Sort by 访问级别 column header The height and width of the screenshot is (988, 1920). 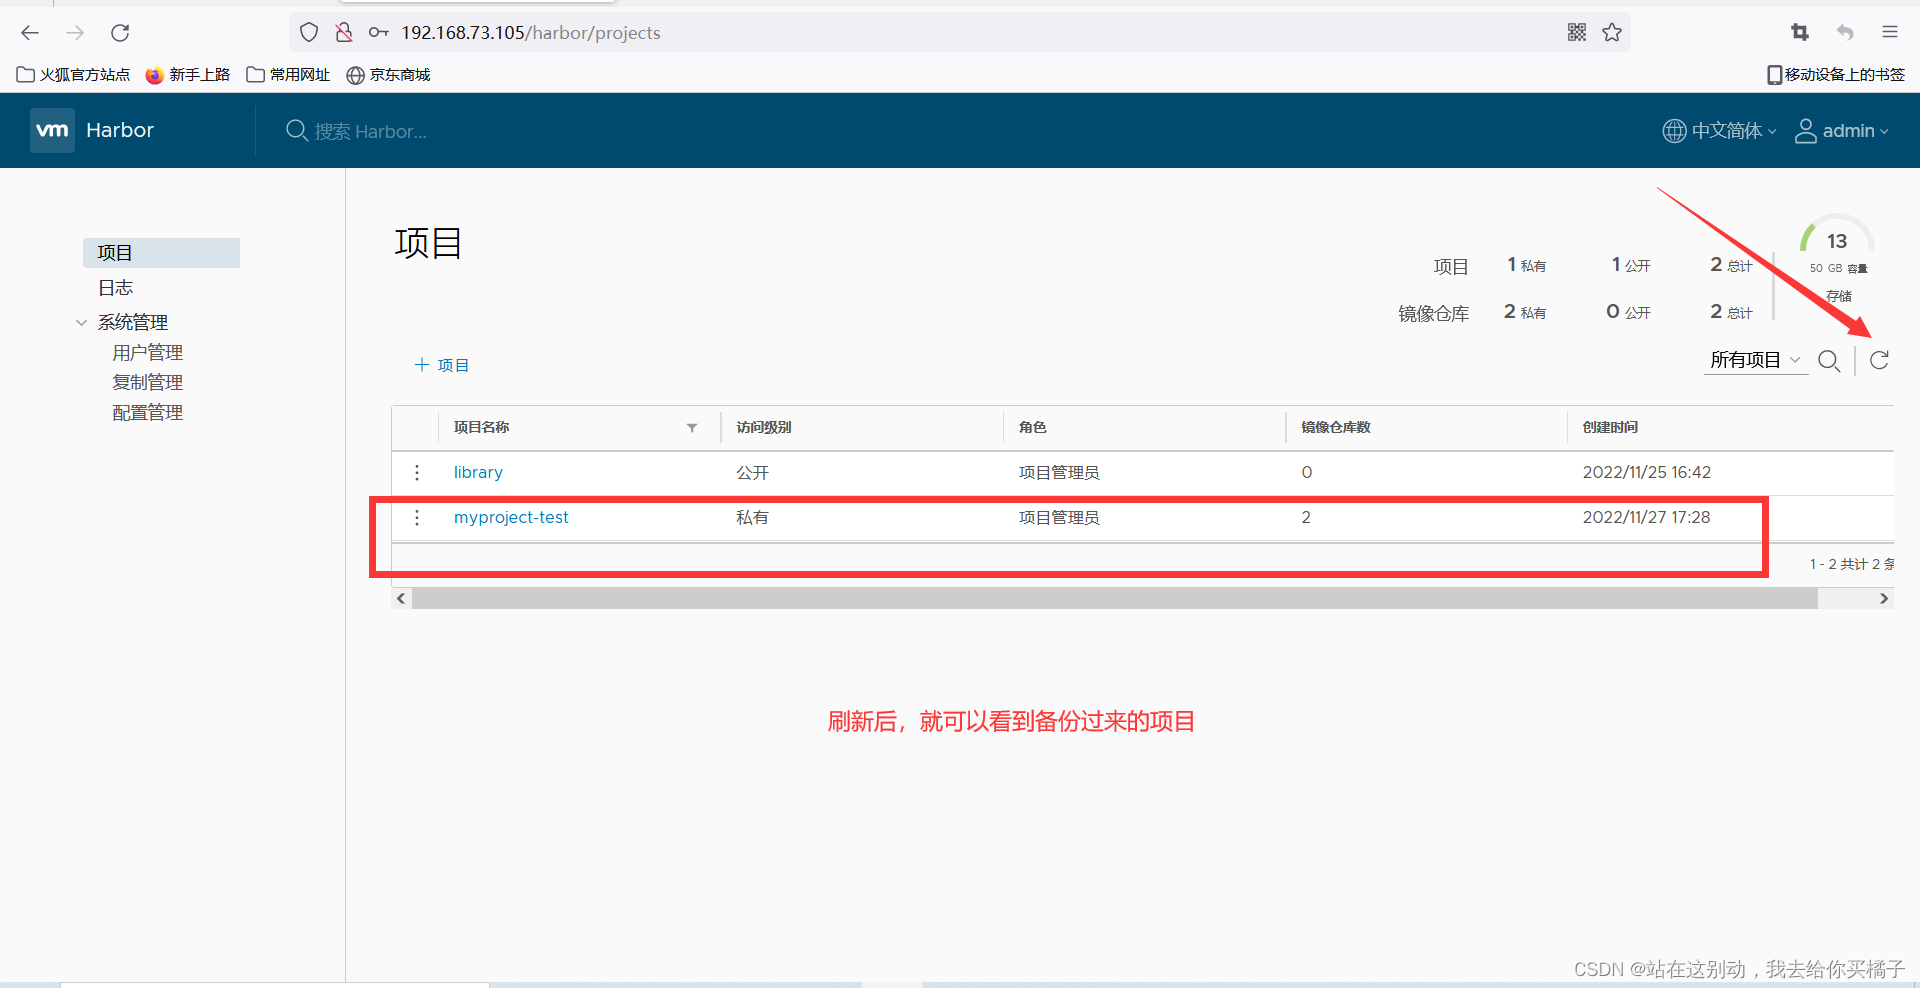pyautogui.click(x=764, y=428)
